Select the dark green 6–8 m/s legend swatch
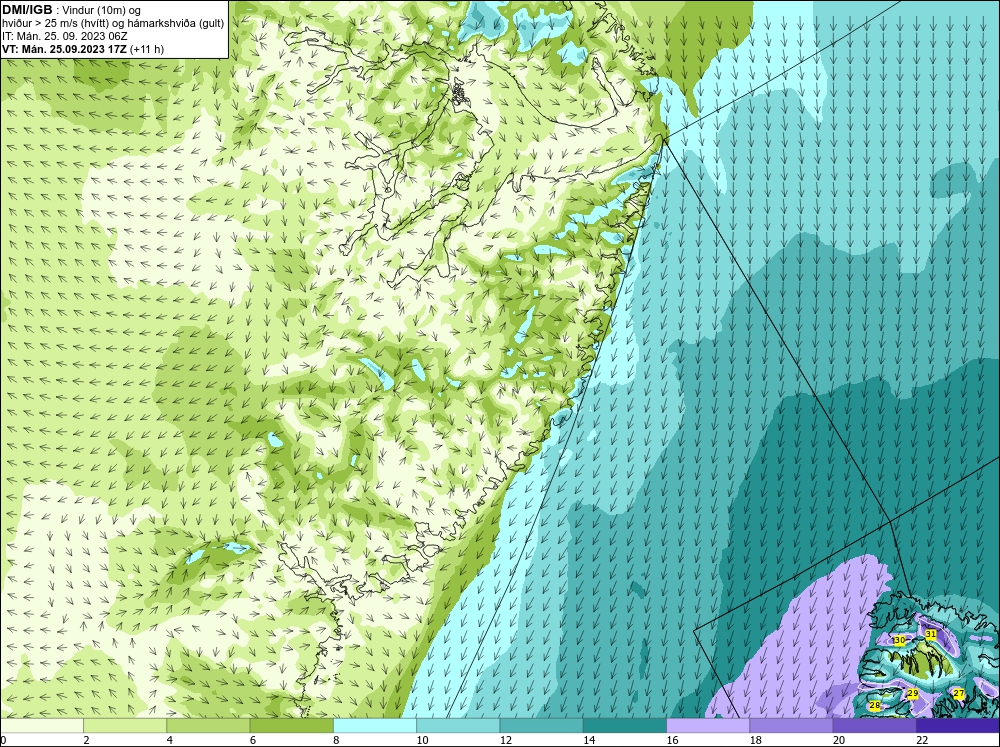 [291, 725]
